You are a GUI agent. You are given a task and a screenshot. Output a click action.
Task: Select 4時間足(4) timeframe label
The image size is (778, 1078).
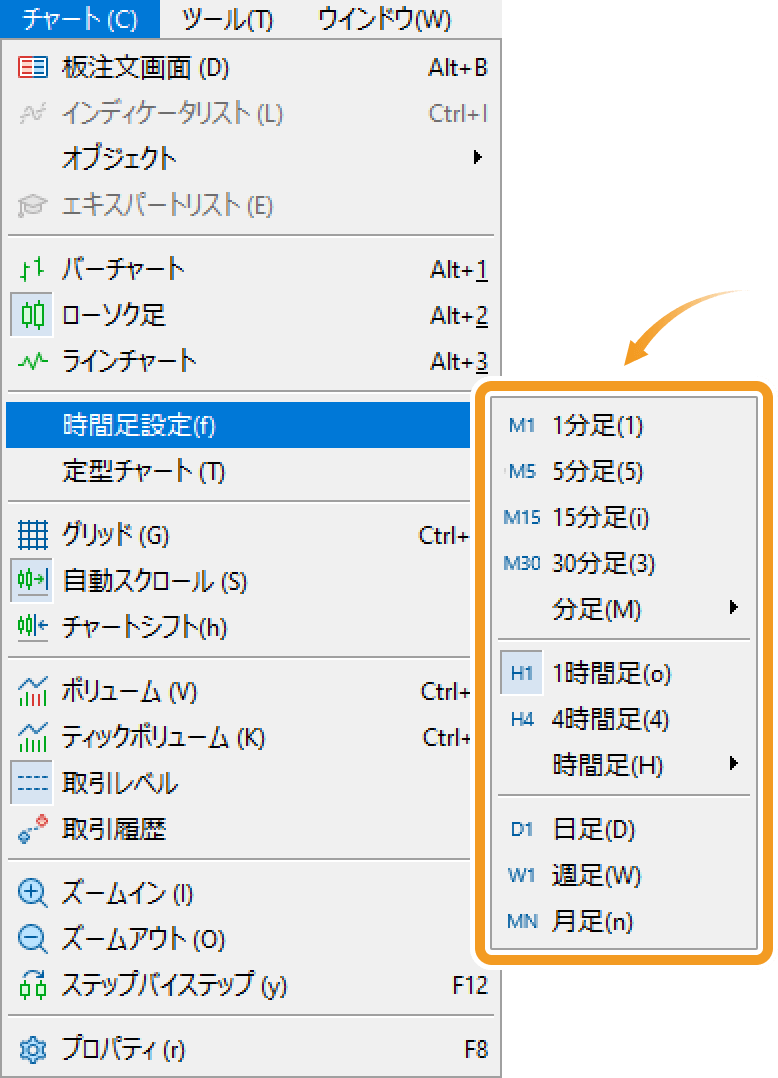pos(610,719)
